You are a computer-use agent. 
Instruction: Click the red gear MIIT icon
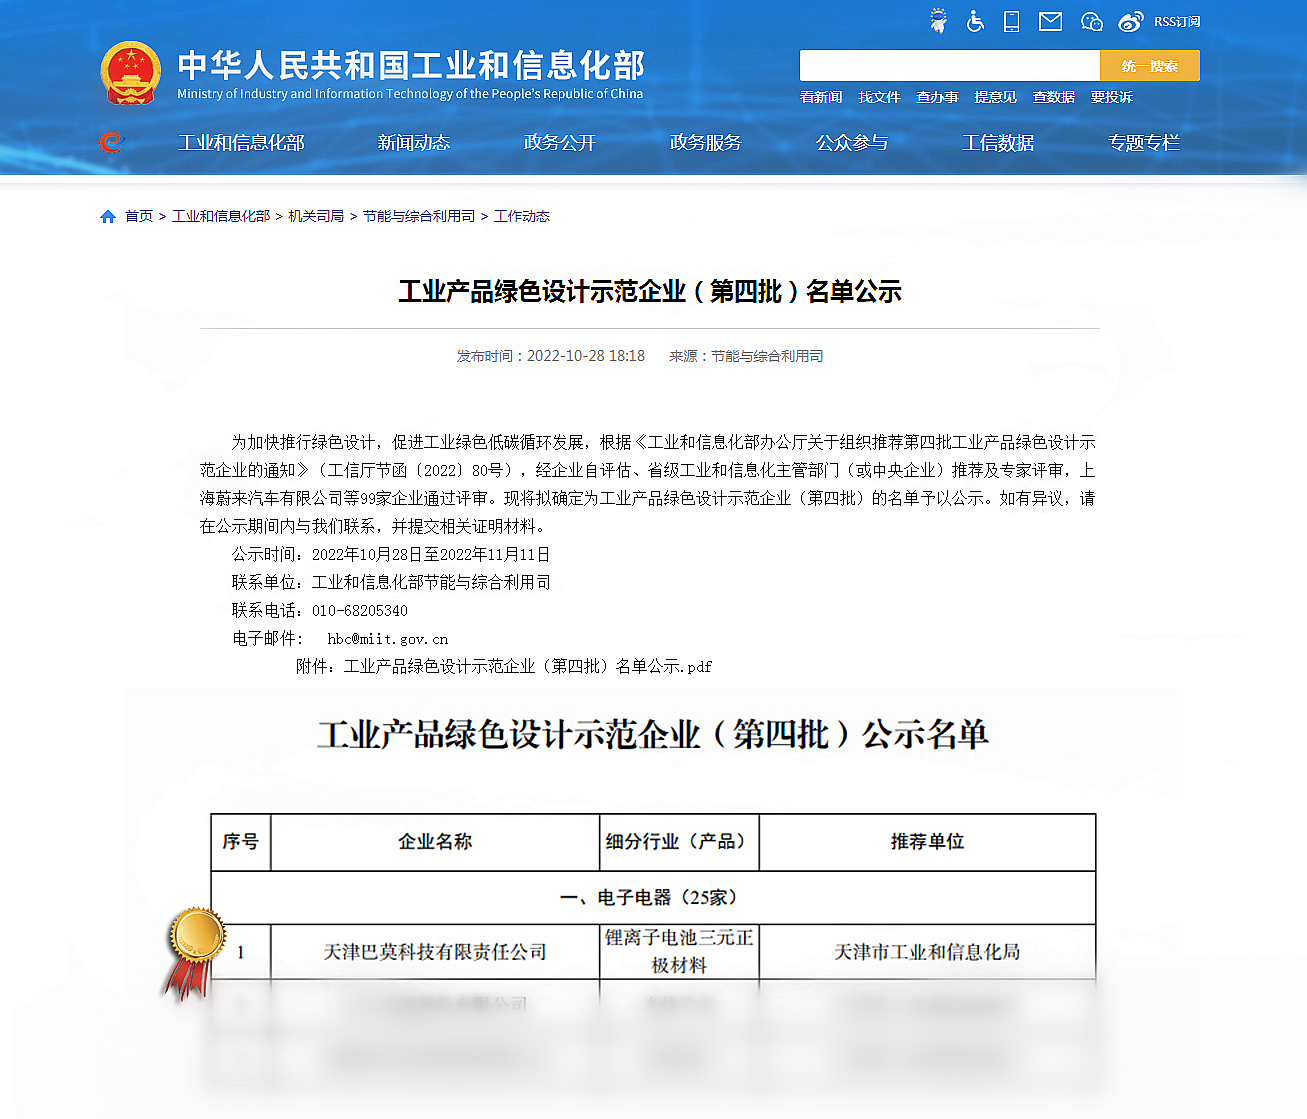[110, 143]
